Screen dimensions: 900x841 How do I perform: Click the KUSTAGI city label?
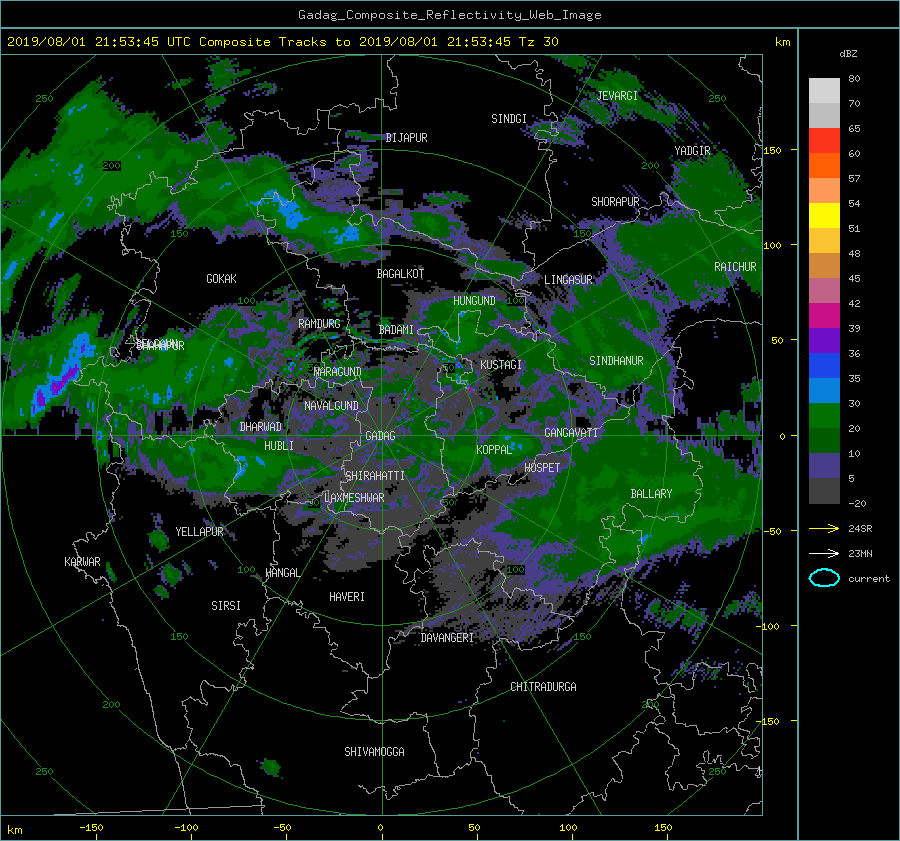tap(501, 365)
